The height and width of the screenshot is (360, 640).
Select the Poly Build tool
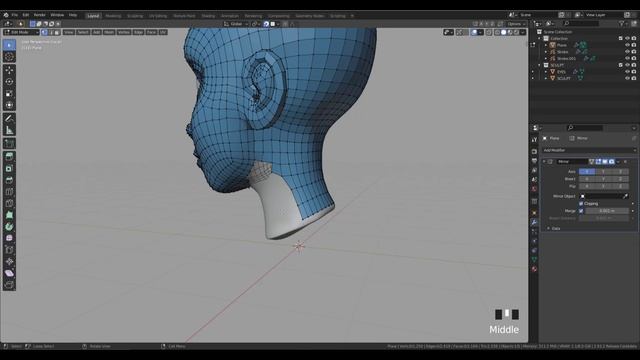click(x=9, y=215)
